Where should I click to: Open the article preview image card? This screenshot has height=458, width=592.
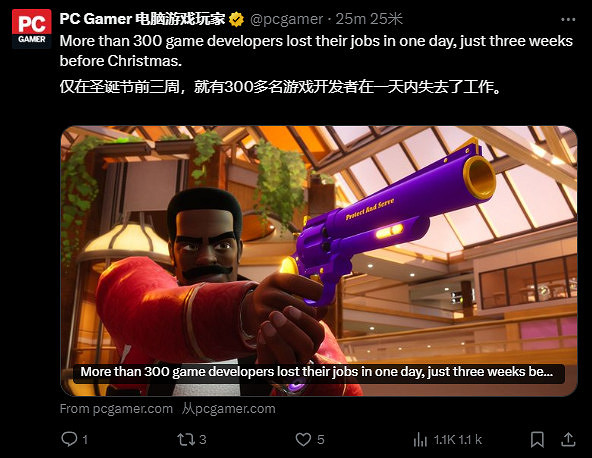coord(319,261)
